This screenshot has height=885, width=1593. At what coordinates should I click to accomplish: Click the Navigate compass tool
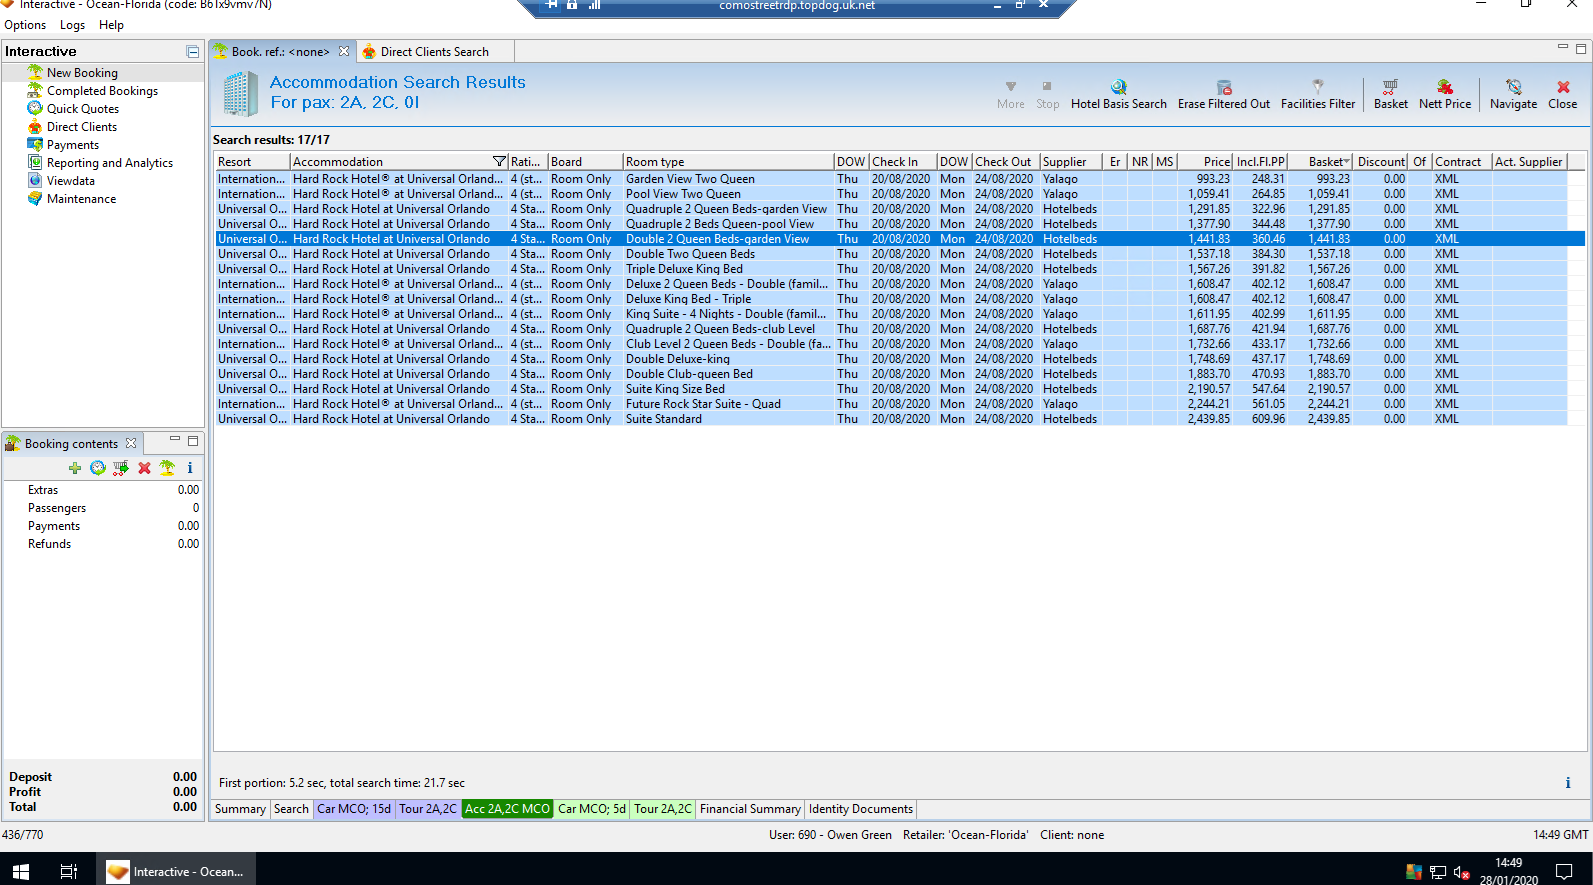pos(1513,94)
